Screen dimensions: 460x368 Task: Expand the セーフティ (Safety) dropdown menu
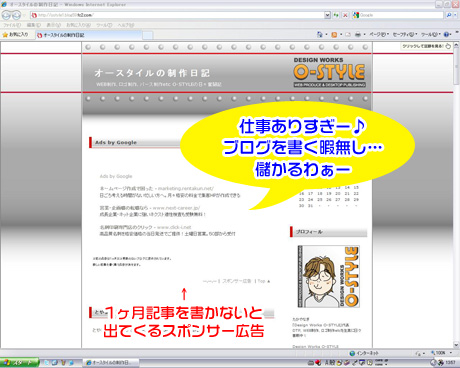click(x=405, y=34)
